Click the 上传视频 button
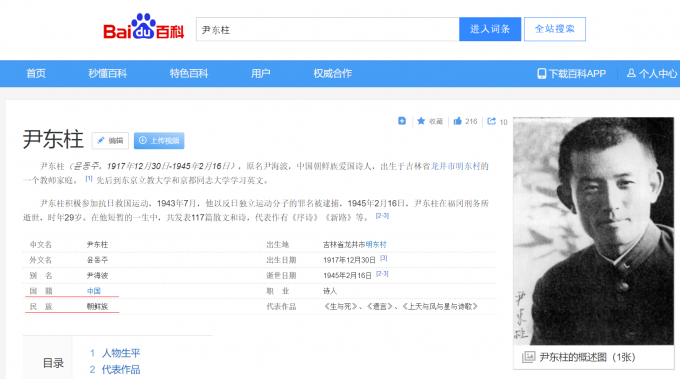Screen dimensions: 680x379 (159, 140)
